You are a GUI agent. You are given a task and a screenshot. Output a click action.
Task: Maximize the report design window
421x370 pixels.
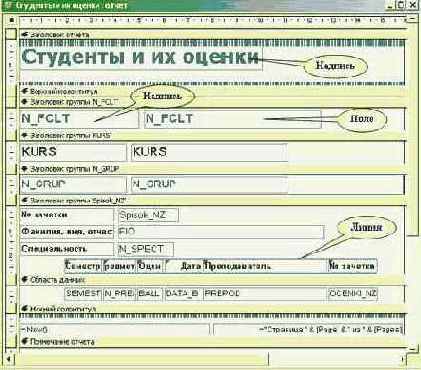pos(401,5)
